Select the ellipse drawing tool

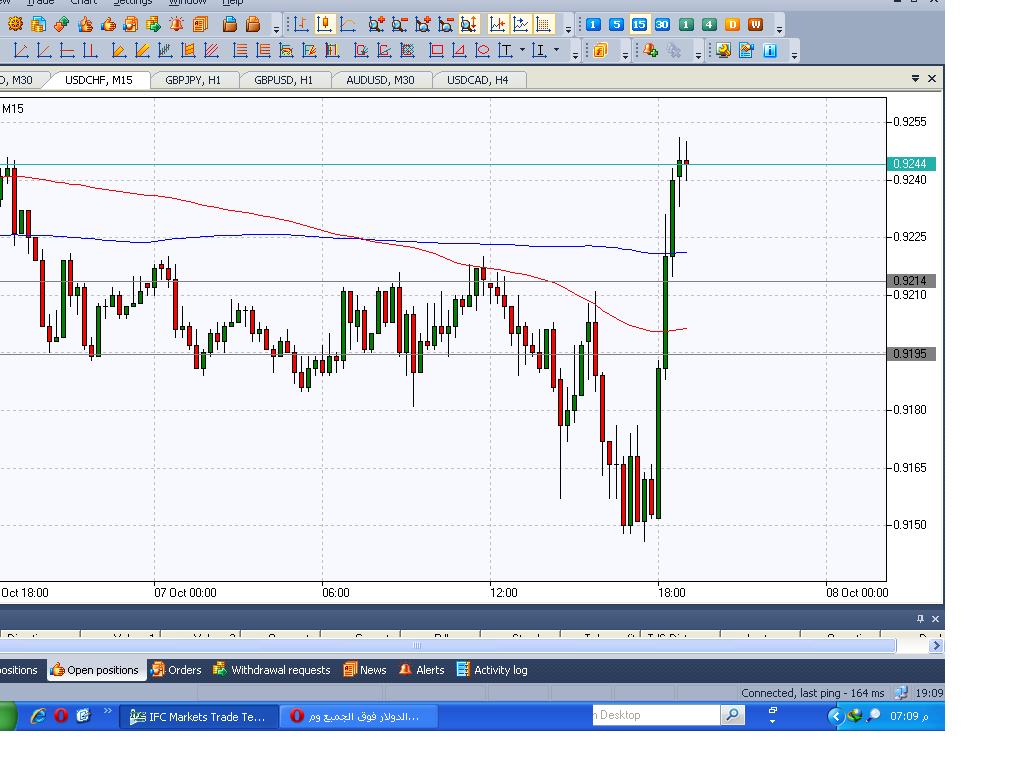[482, 50]
